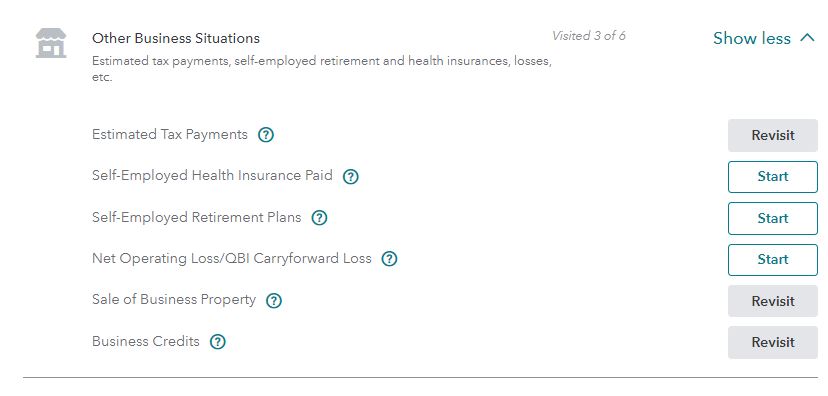Click help icon next to Sale of Business Property
This screenshot has height=396, width=828.
[274, 300]
